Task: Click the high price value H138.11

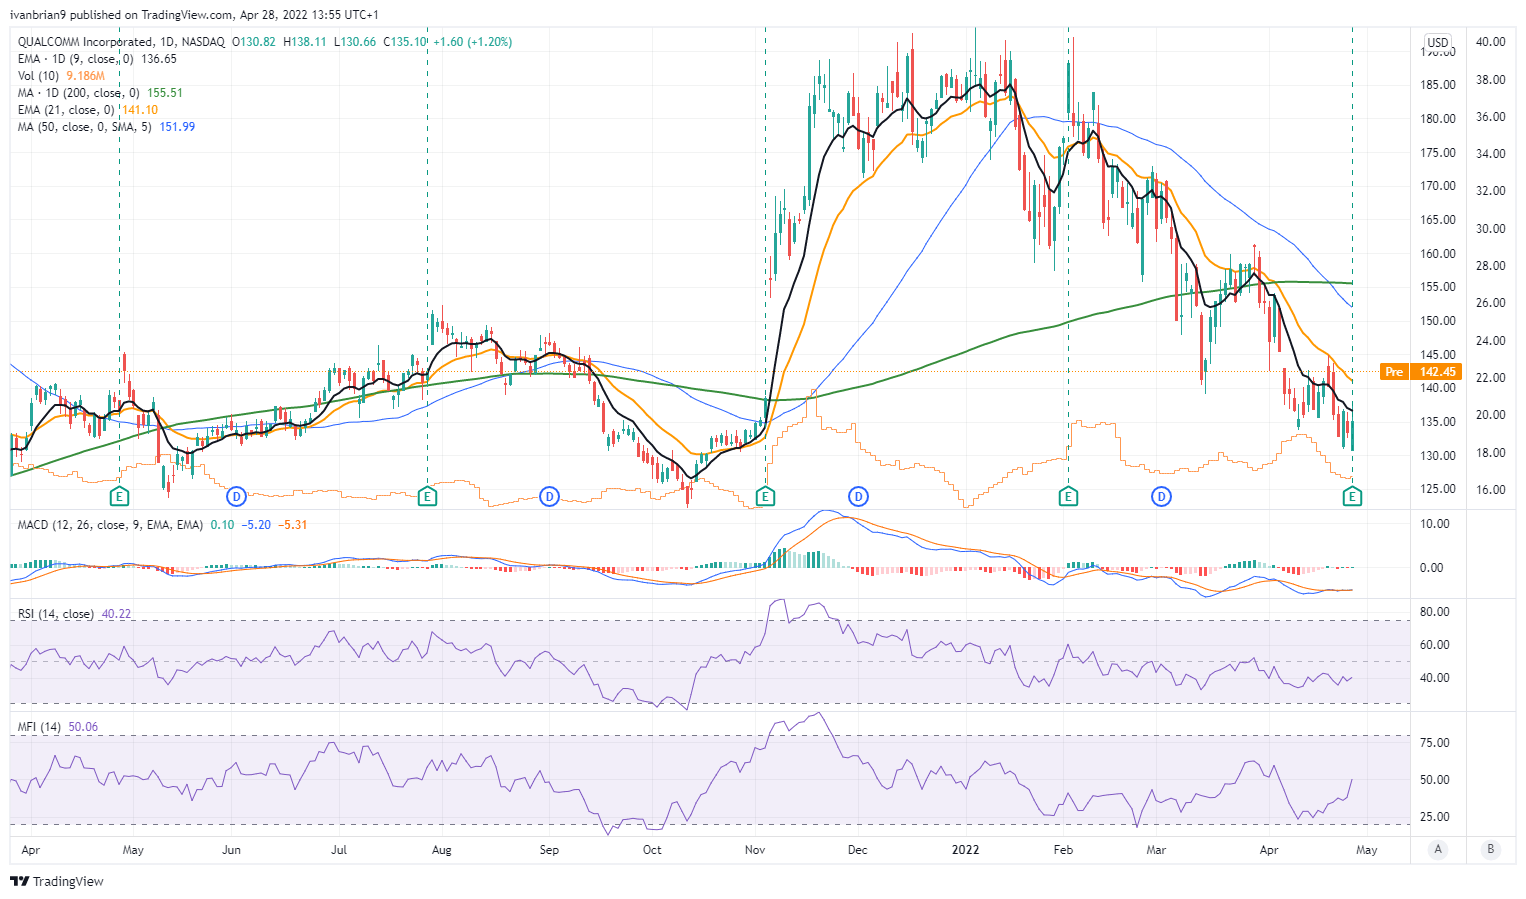Action: [306, 42]
